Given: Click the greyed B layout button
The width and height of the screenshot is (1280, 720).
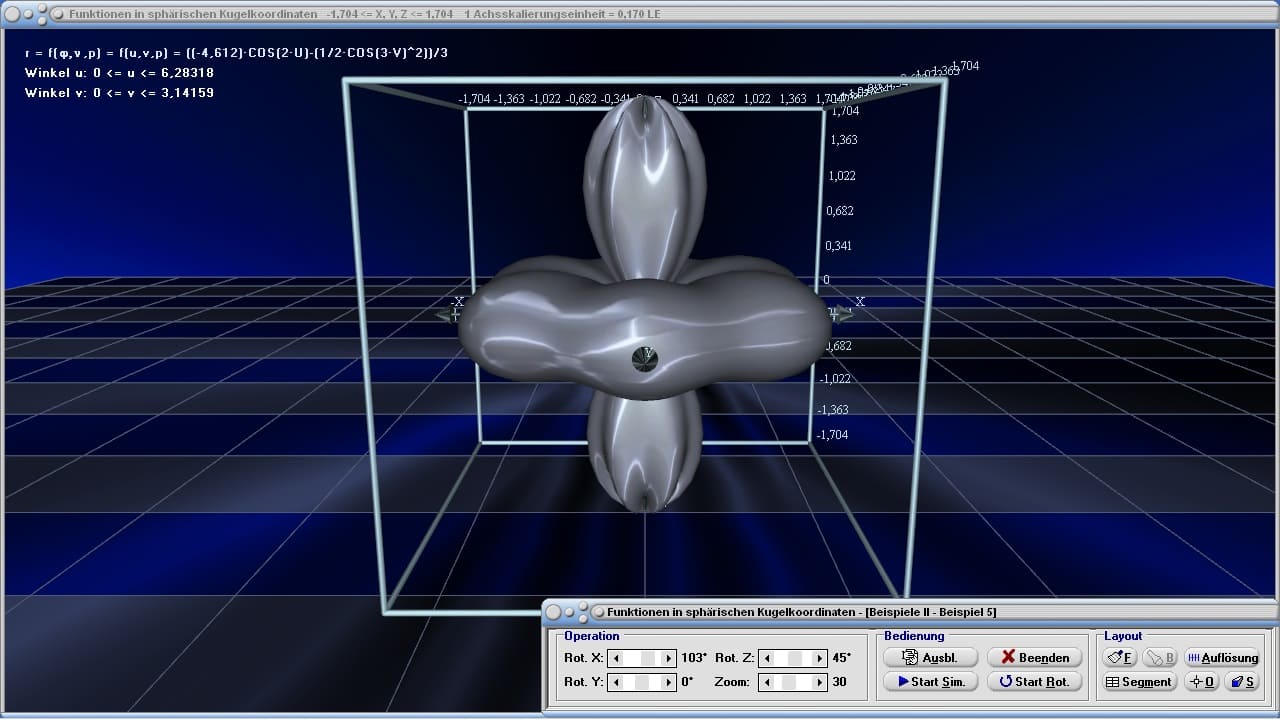Looking at the screenshot, I should pos(1160,657).
